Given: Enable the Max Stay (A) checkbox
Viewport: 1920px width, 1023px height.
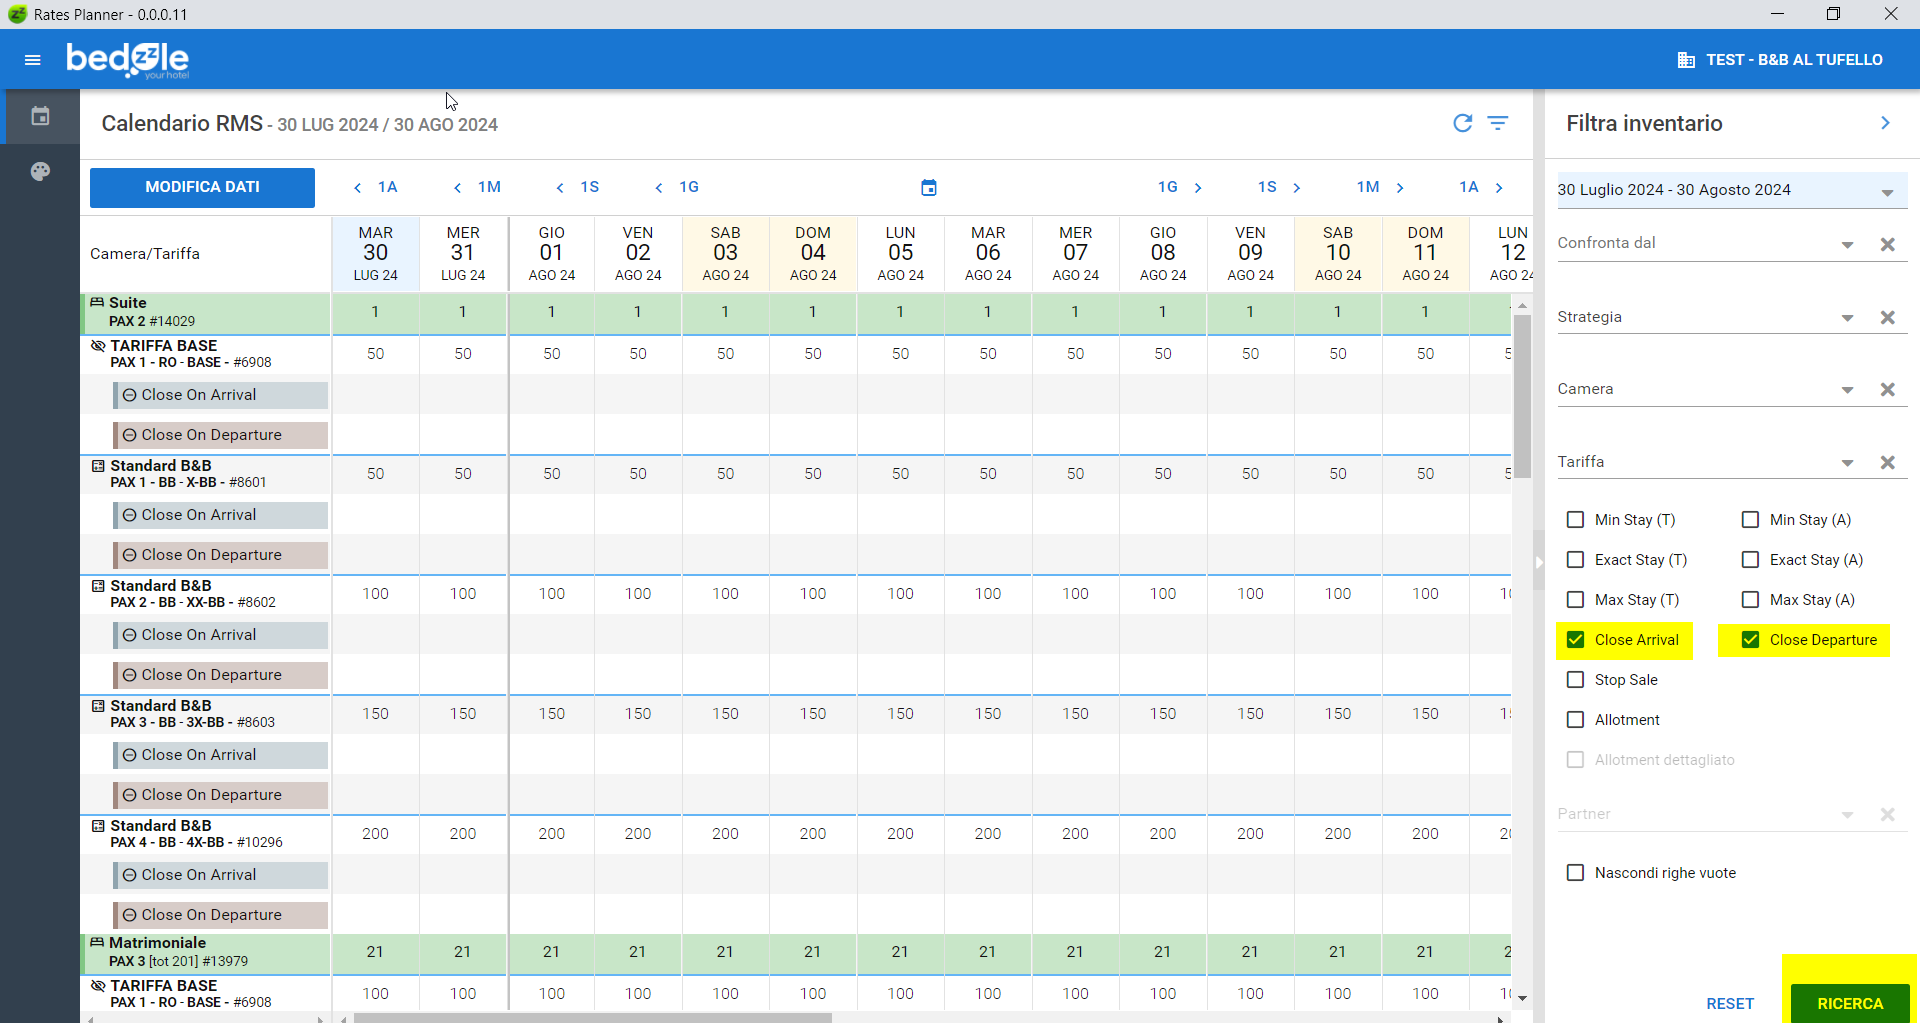Looking at the screenshot, I should click(1750, 600).
